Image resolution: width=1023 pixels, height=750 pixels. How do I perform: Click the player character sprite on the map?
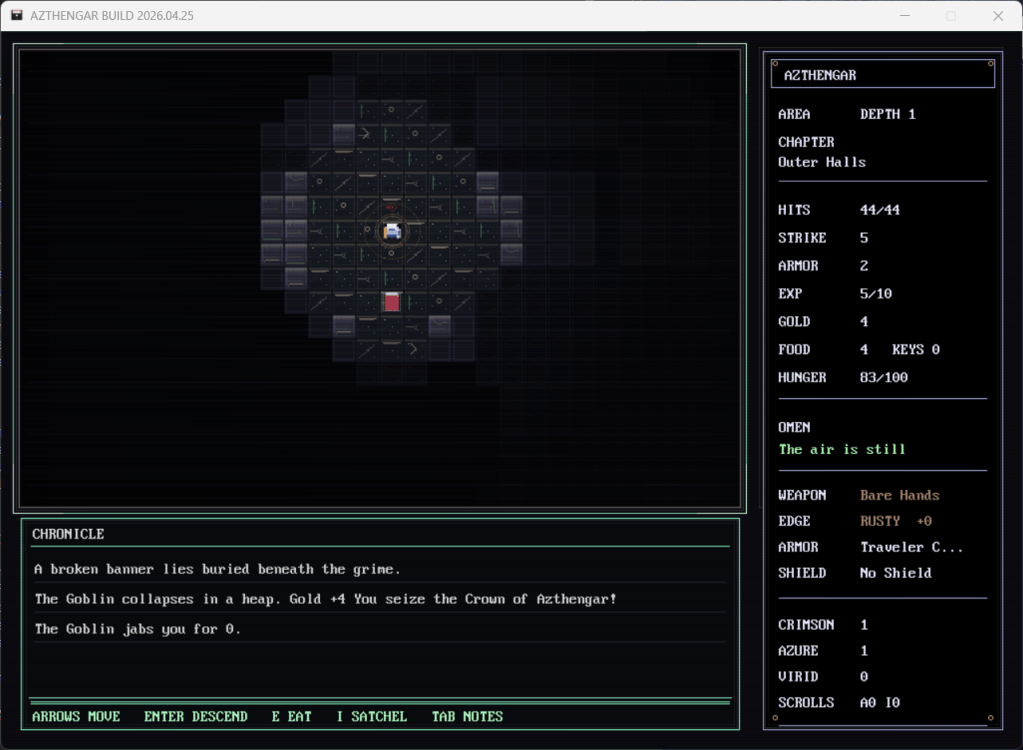point(392,231)
